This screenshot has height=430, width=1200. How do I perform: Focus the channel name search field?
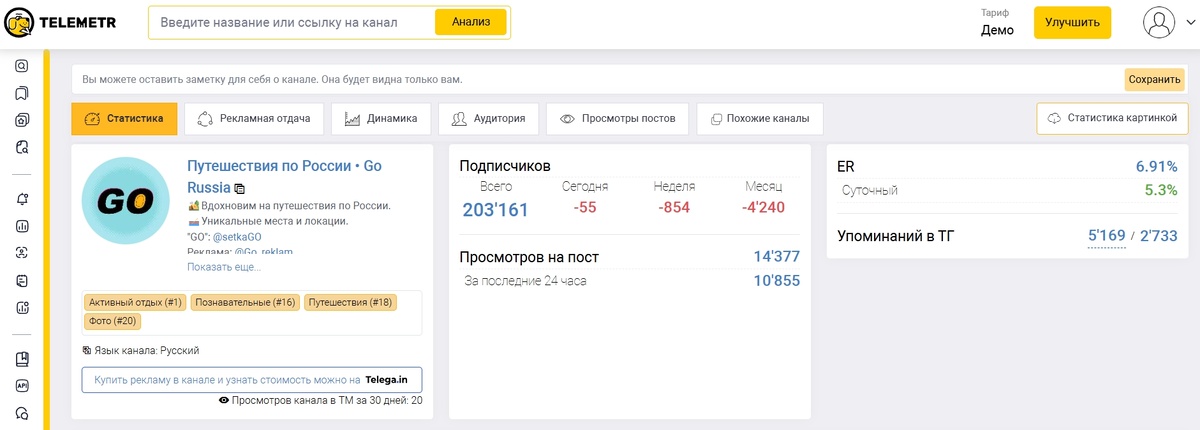click(293, 22)
